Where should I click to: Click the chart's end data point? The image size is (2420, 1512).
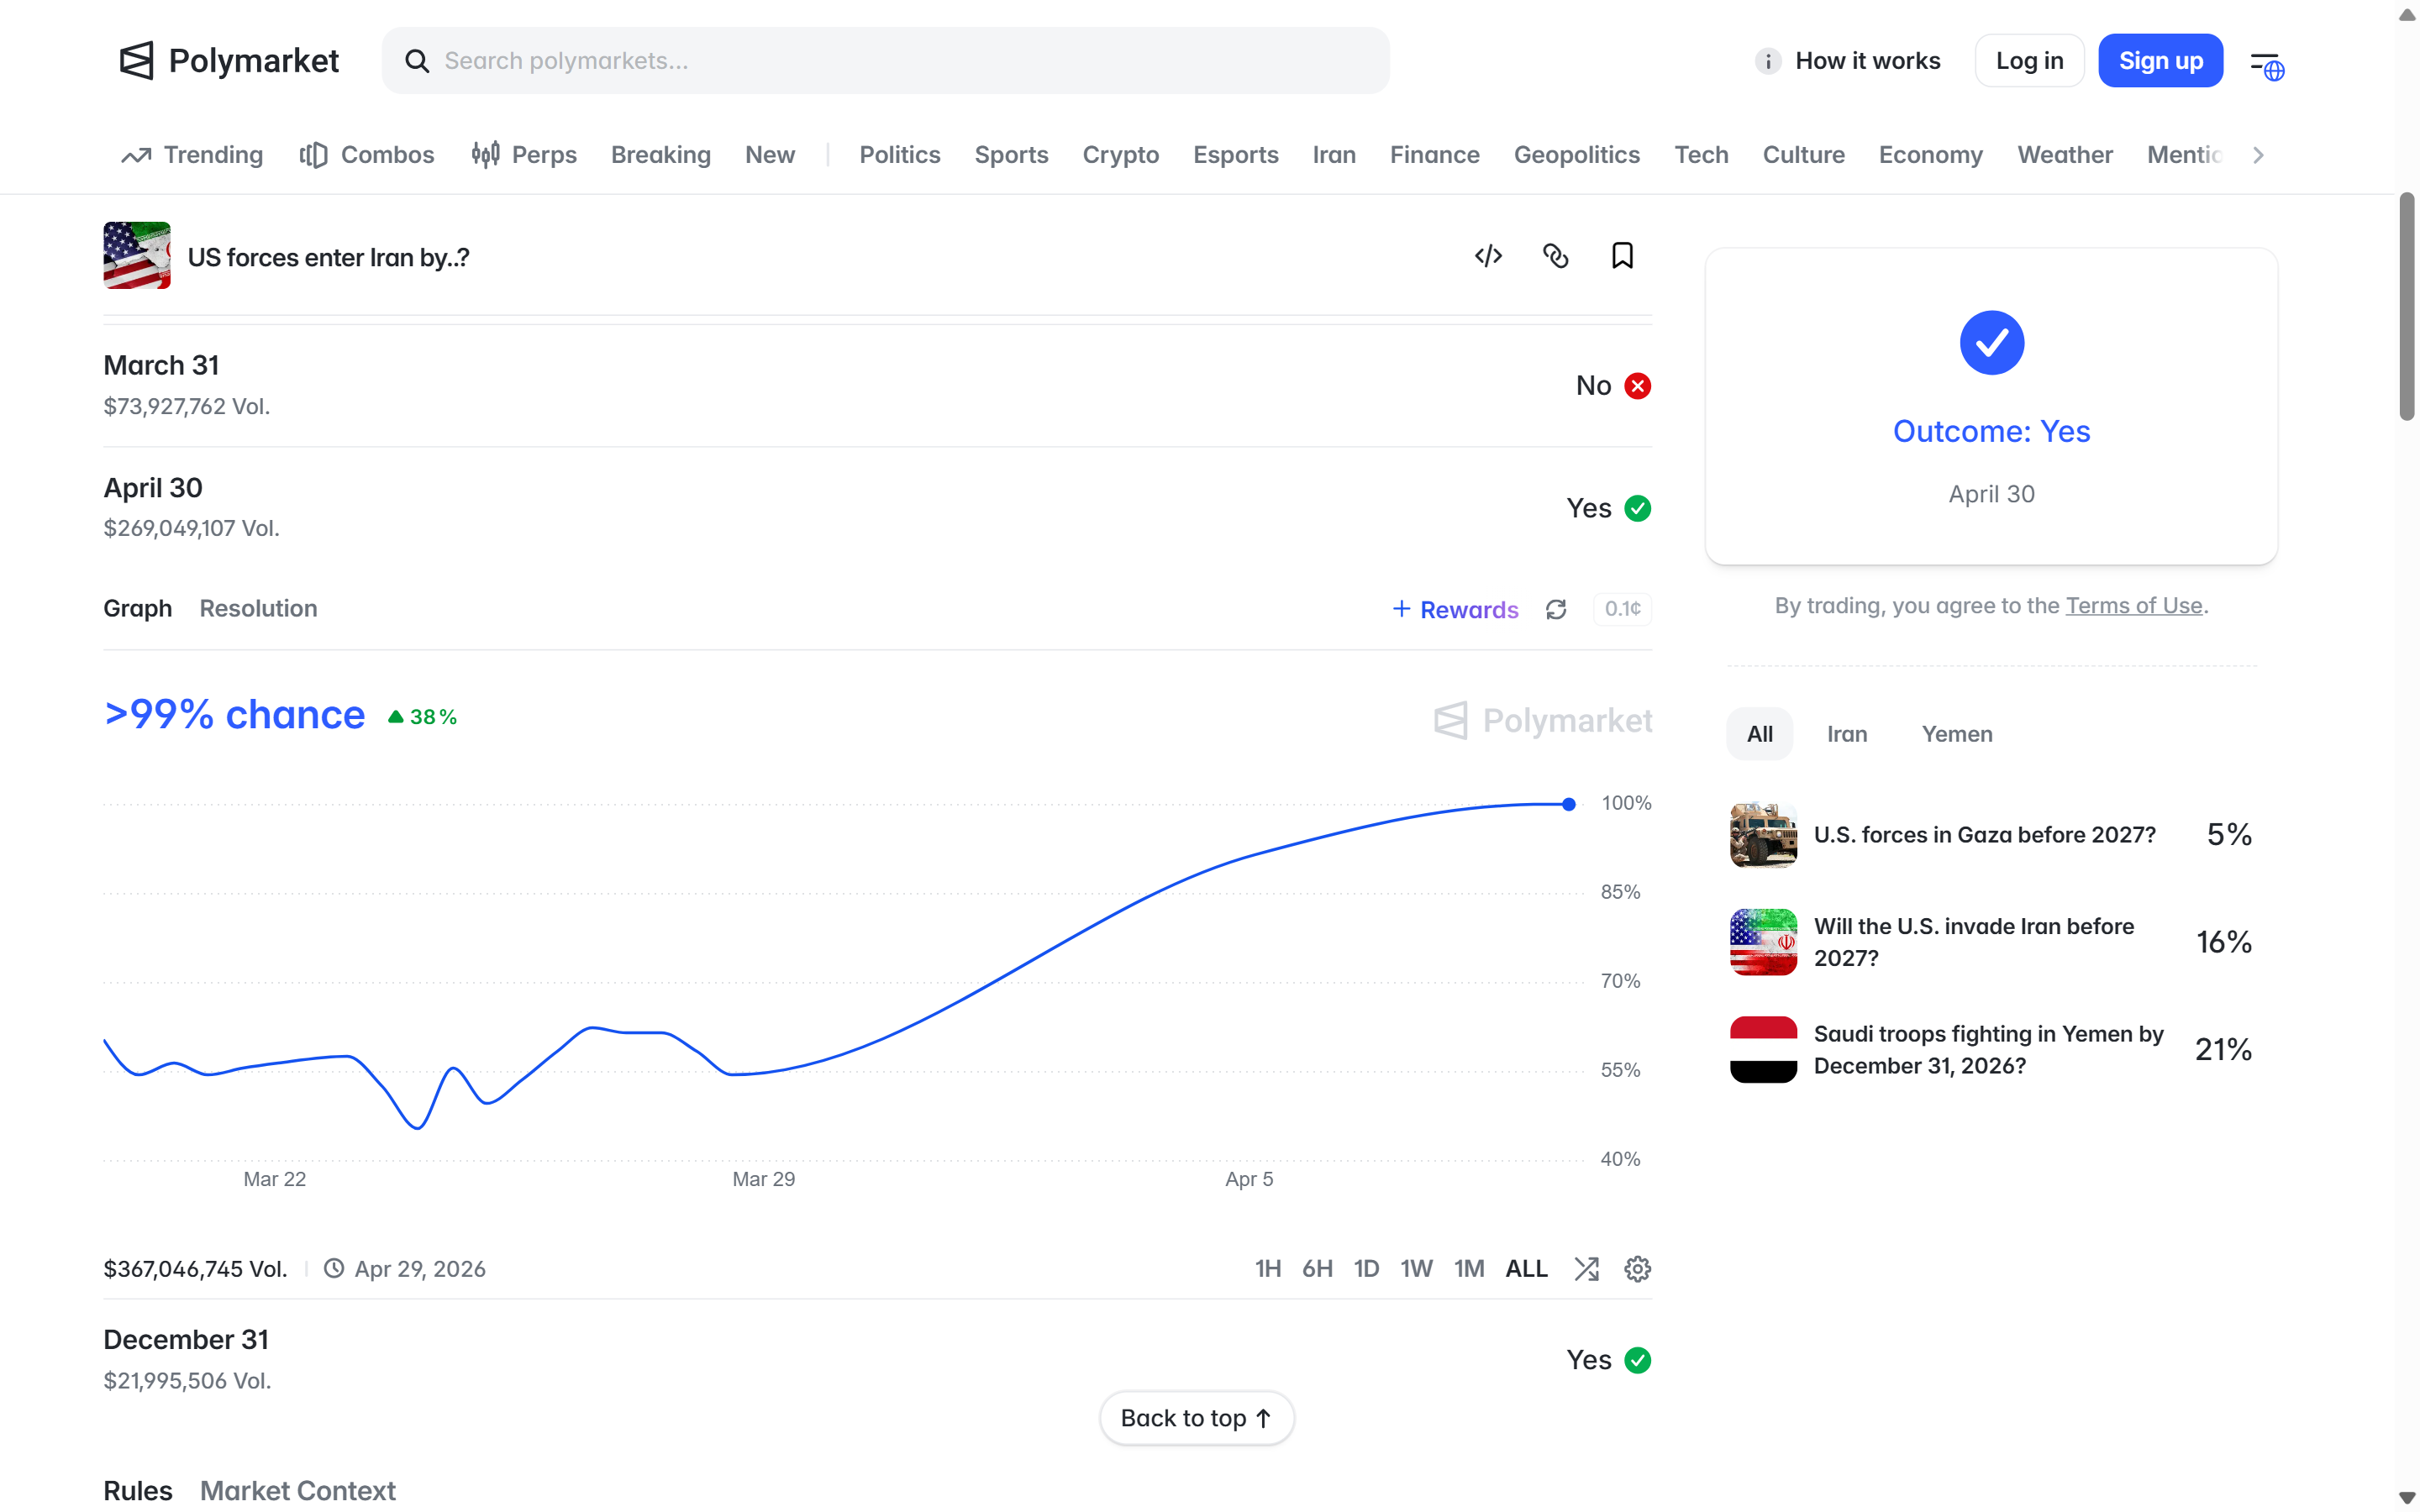(x=1569, y=804)
